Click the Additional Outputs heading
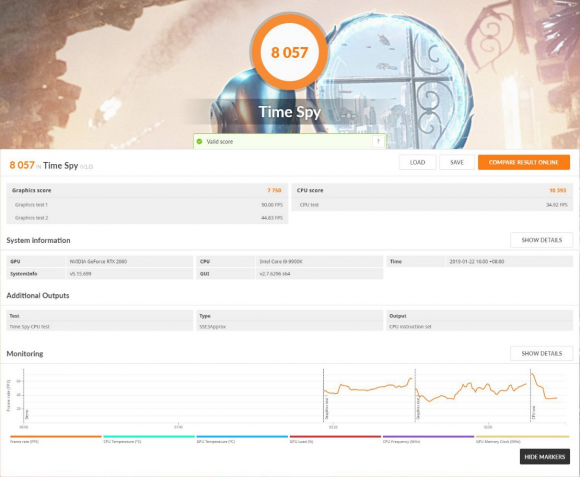 [x=38, y=295]
